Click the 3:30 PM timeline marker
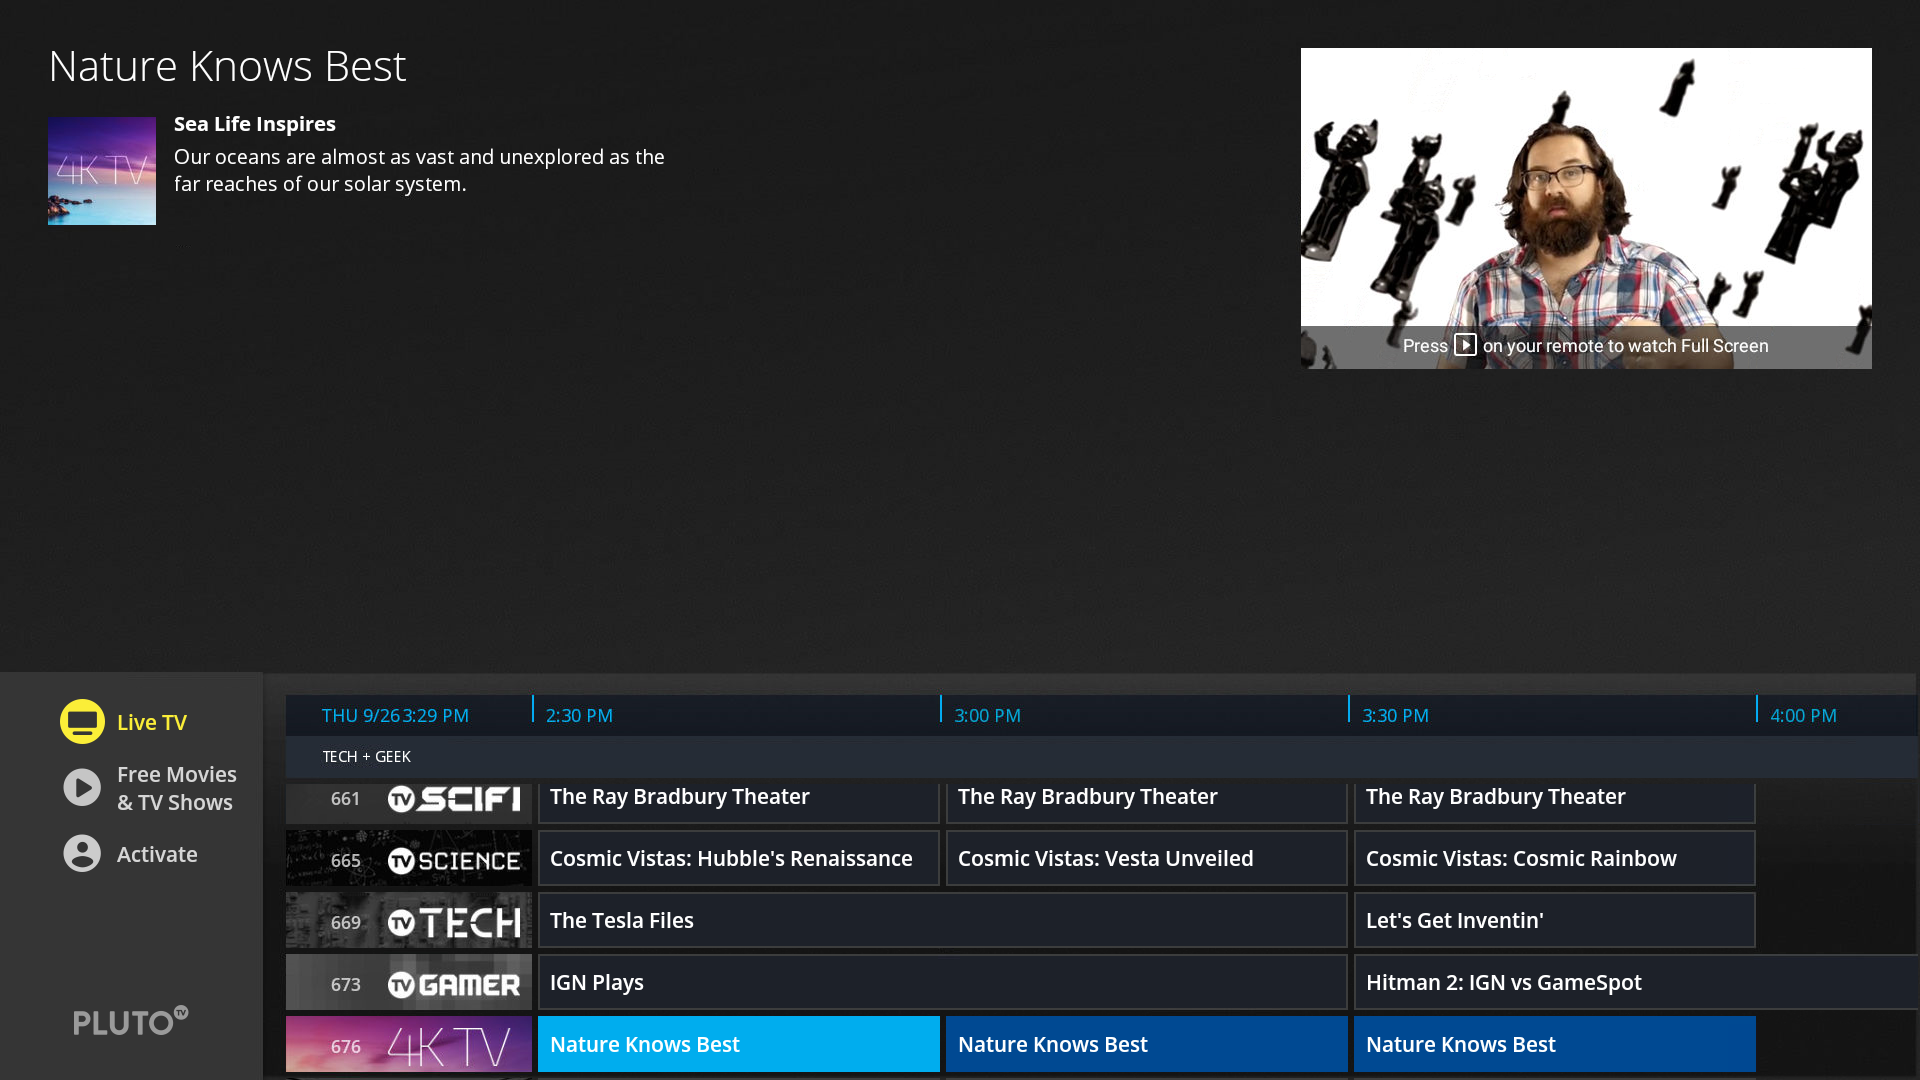The height and width of the screenshot is (1080, 1920). click(x=1395, y=715)
